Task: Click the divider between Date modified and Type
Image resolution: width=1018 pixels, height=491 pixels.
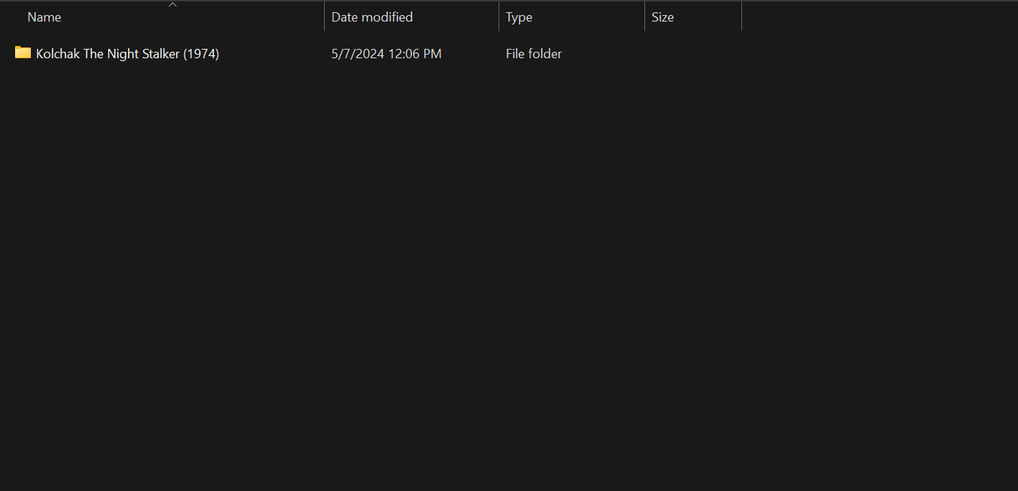Action: click(499, 17)
